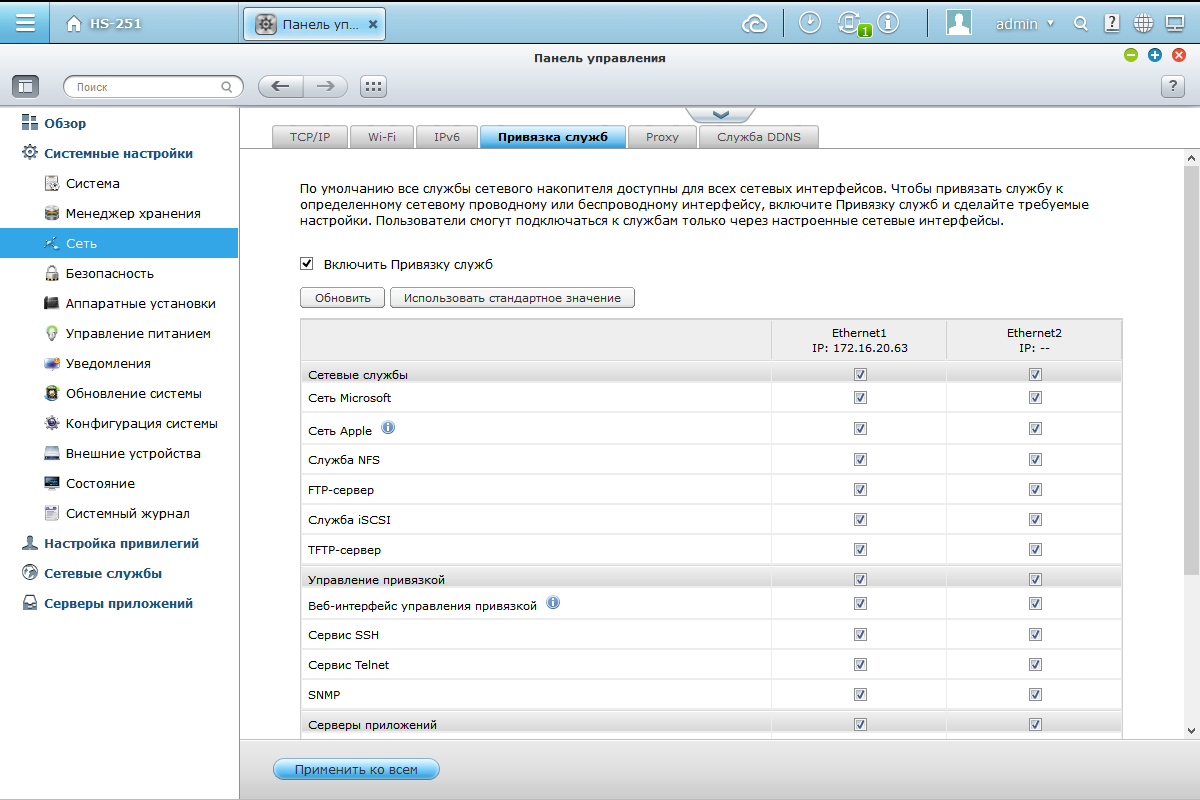
Task: Click the Поиск search field
Action: point(153,87)
